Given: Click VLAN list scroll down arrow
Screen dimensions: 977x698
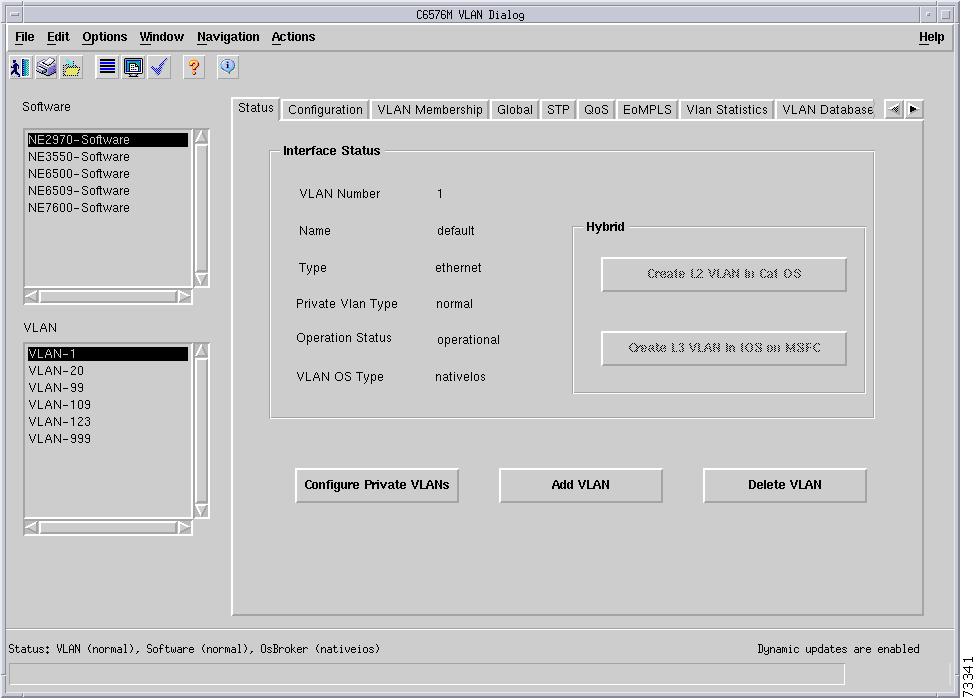Looking at the screenshot, I should coord(201,510).
